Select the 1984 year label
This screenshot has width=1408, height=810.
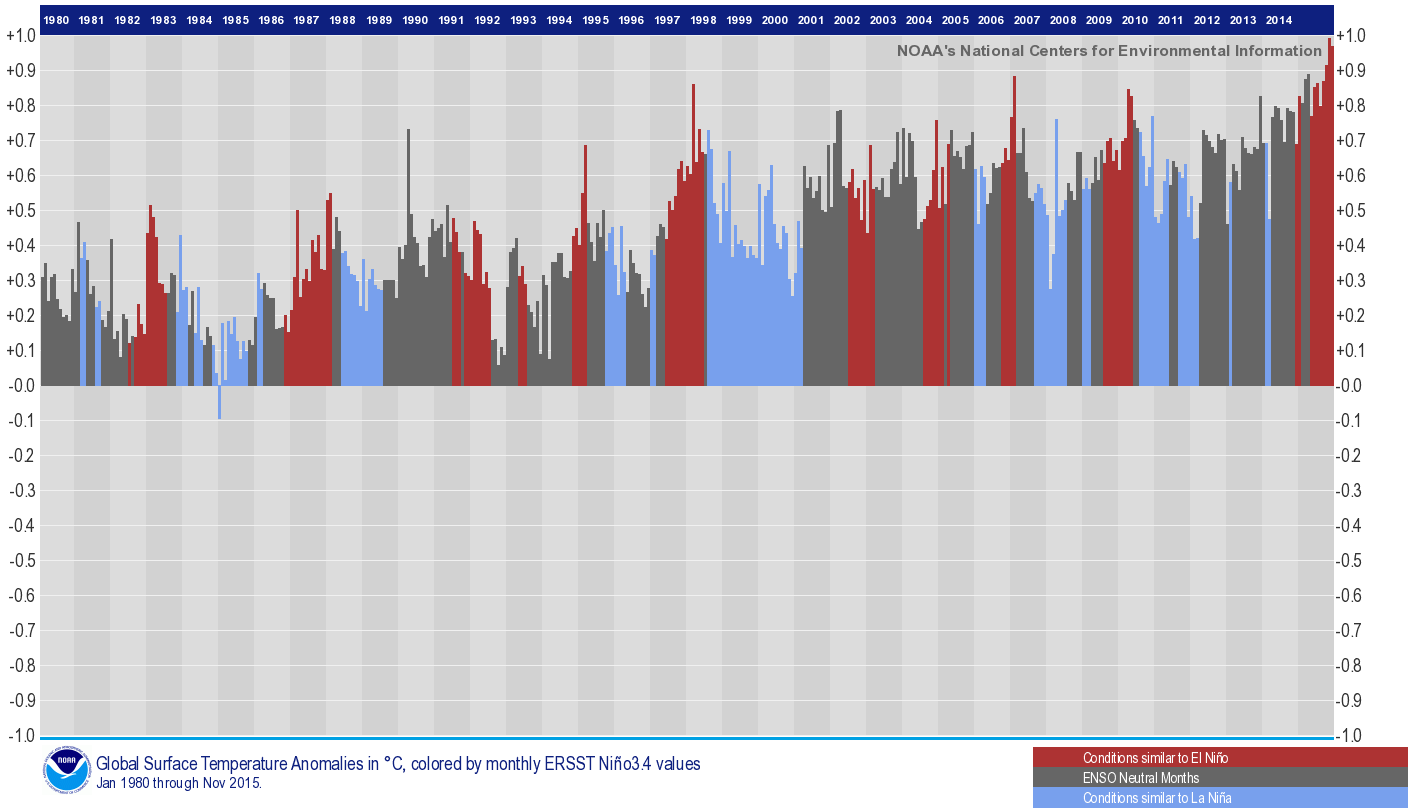(200, 20)
